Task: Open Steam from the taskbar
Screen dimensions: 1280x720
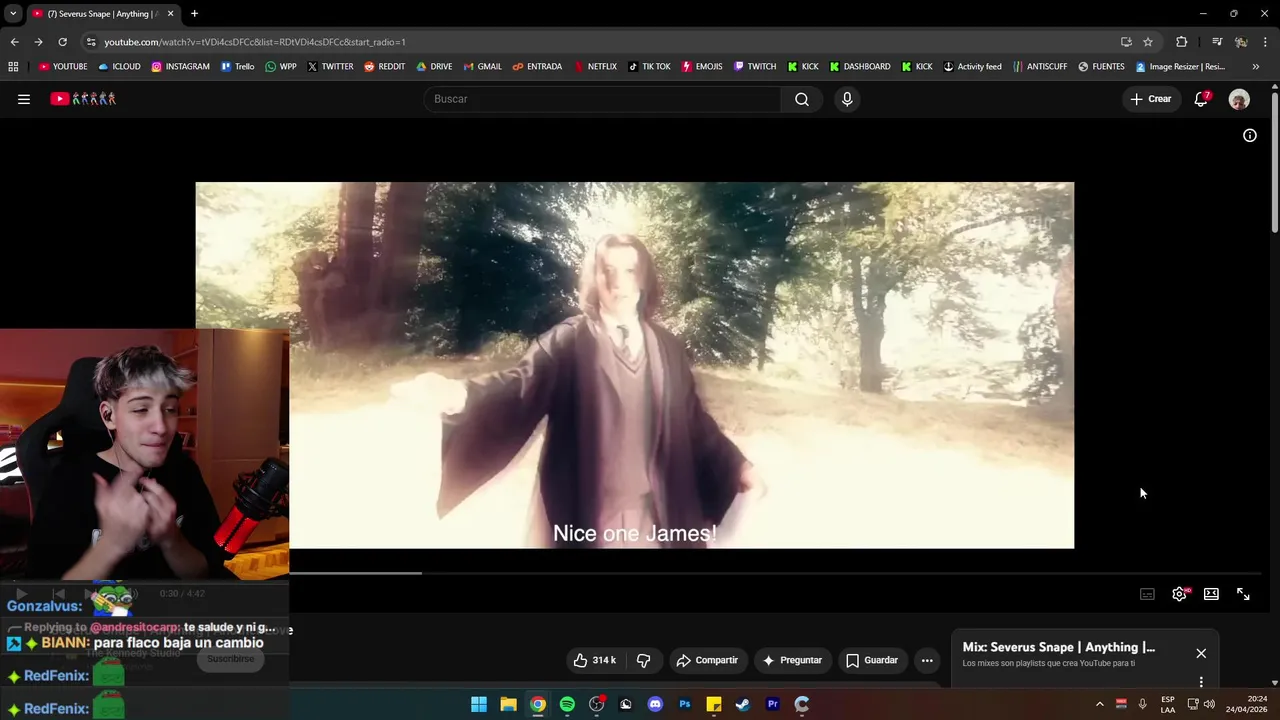Action: coord(743,704)
